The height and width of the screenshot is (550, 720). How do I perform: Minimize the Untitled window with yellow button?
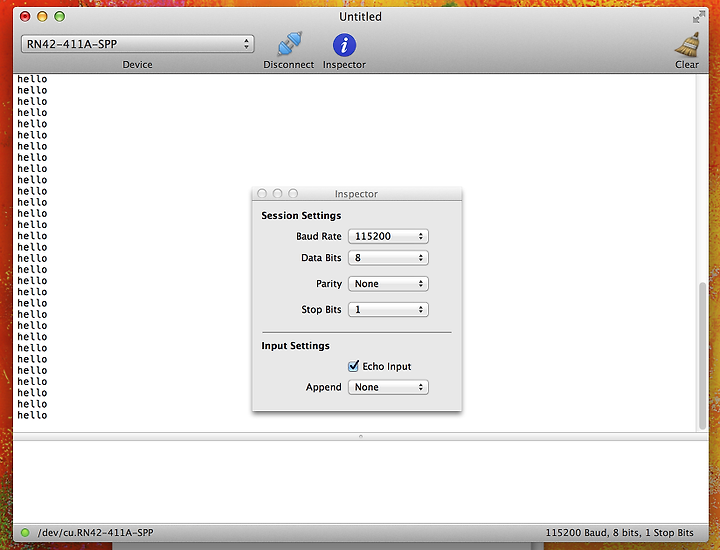42,17
